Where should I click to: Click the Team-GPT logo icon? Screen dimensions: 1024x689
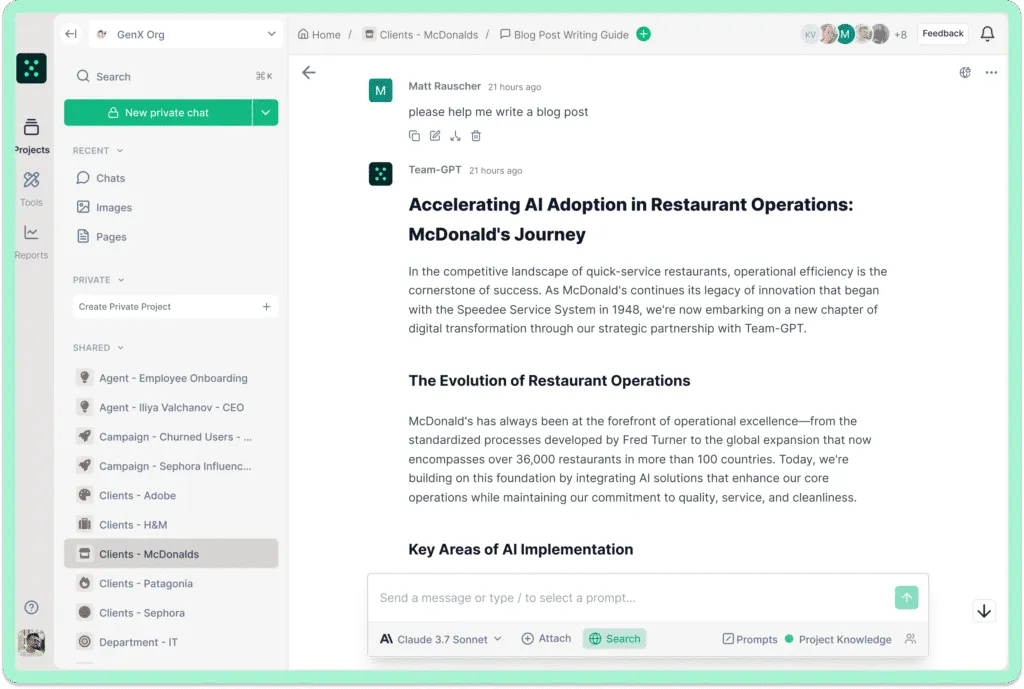(x=31, y=68)
